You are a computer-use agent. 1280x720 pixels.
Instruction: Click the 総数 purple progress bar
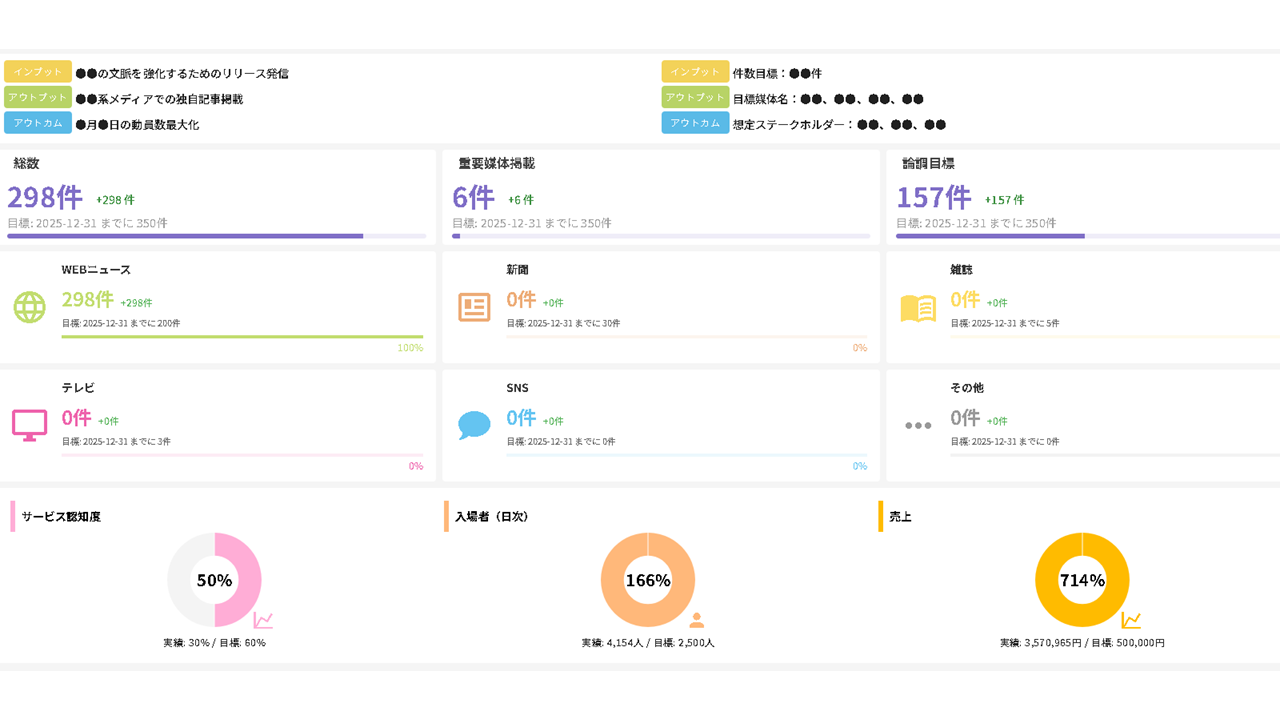click(x=216, y=236)
